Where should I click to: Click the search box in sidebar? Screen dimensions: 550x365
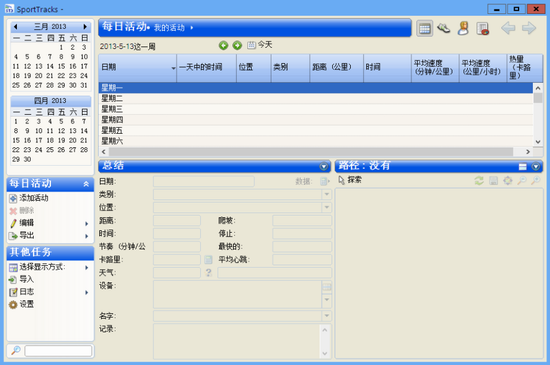point(58,351)
